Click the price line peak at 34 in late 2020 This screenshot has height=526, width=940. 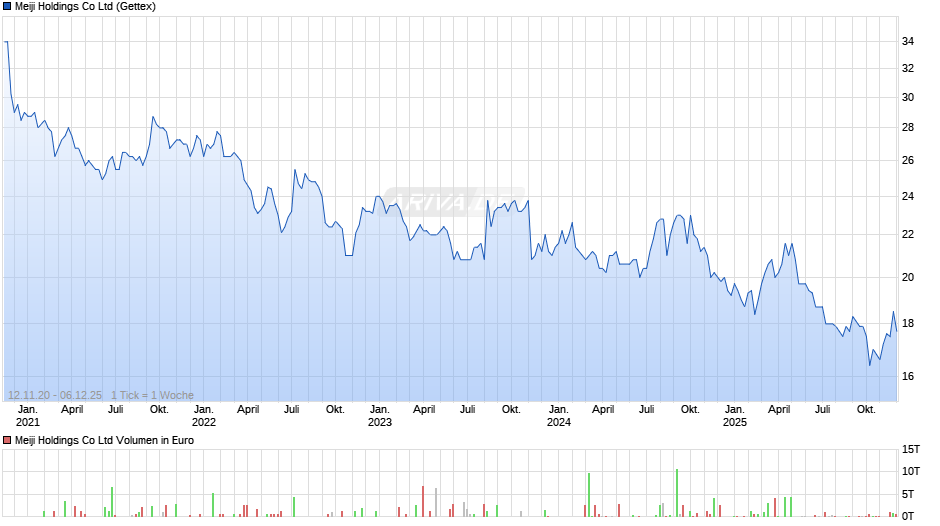[6, 41]
